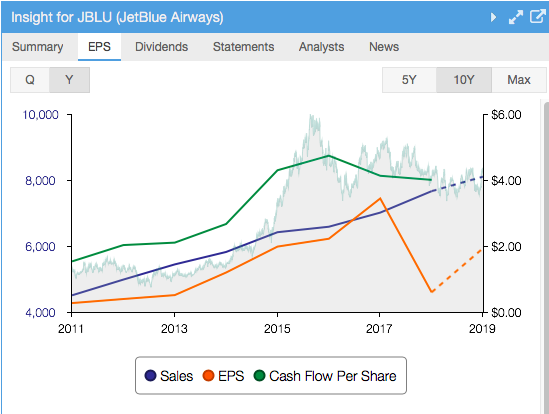This screenshot has width=549, height=414.
Task: Click the $4.00 right axis label
Action: tap(506, 181)
